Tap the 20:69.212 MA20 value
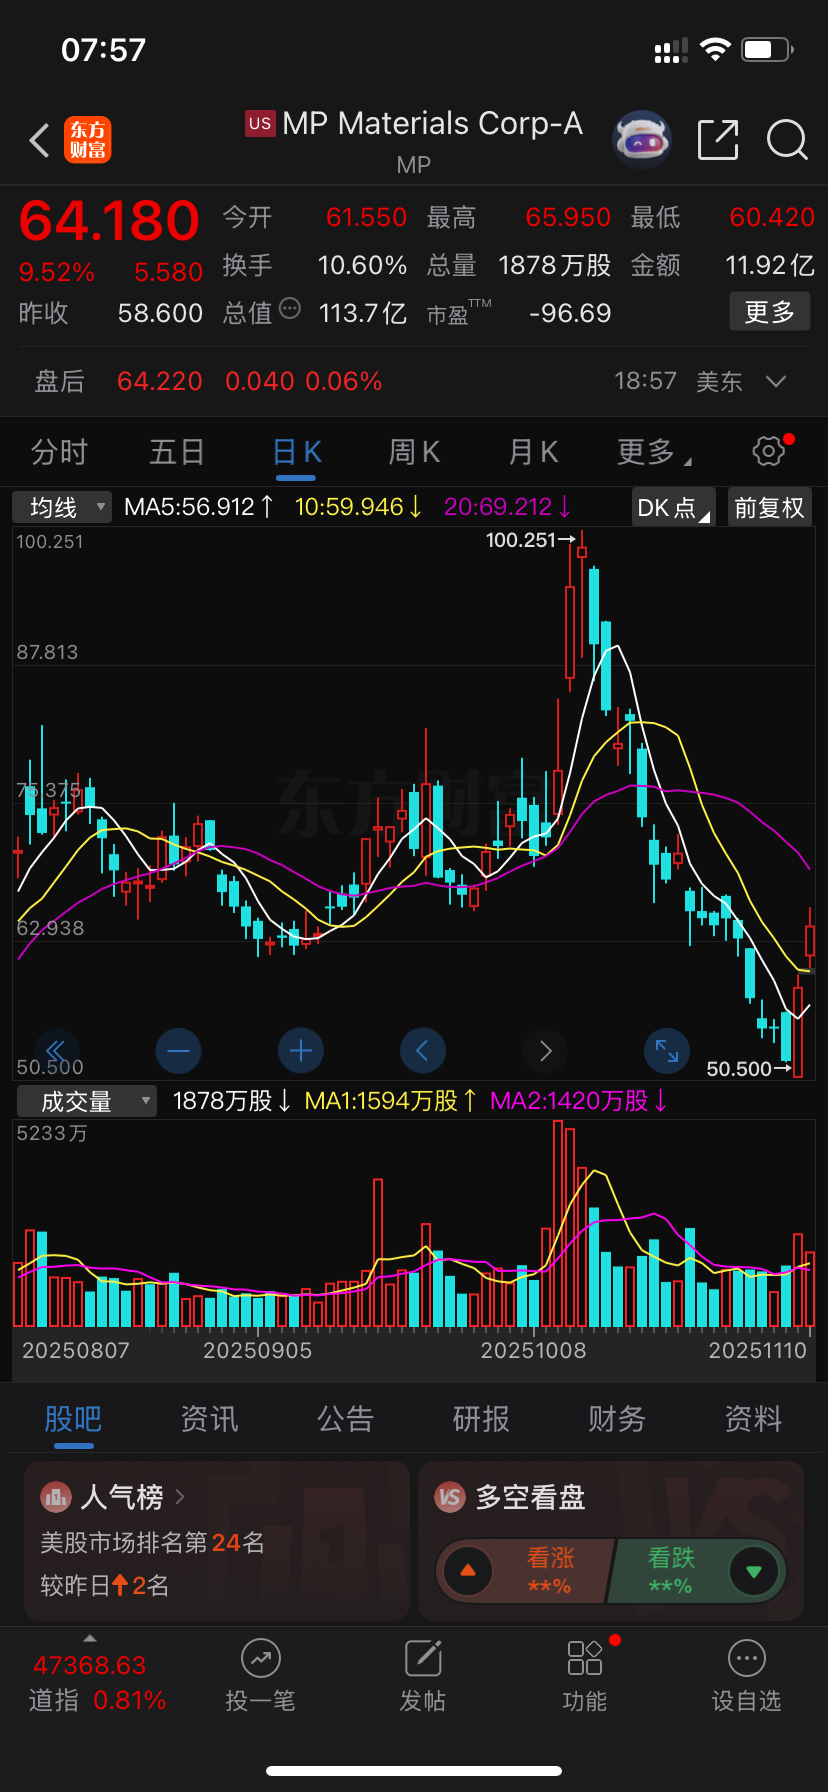 [x=507, y=507]
